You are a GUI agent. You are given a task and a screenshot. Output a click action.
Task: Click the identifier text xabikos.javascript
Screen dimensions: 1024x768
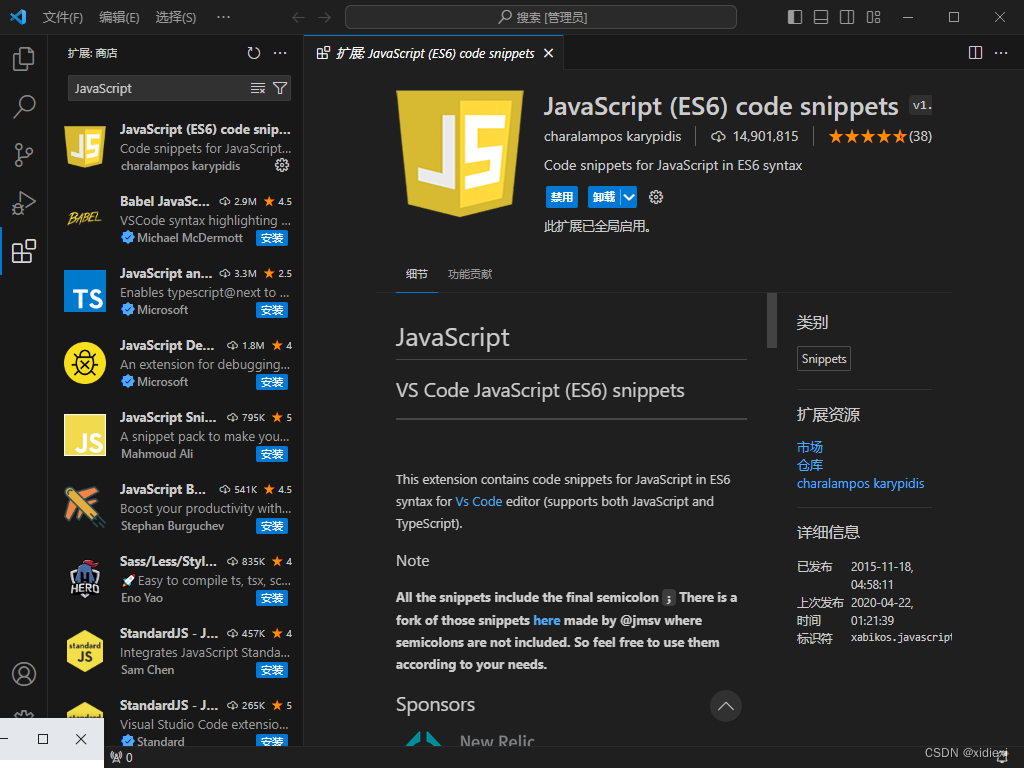pyautogui.click(x=901, y=637)
